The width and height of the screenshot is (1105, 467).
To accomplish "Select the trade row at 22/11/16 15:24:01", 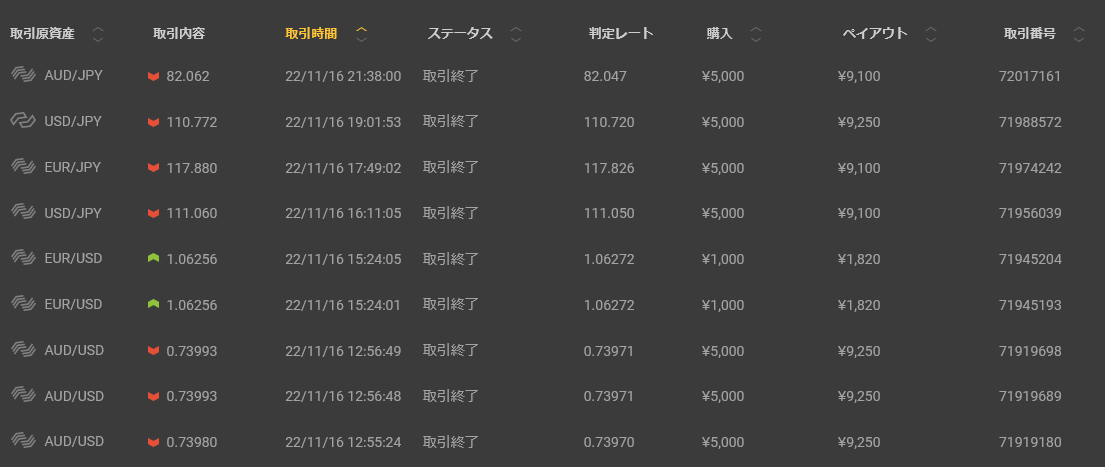I will [342, 305].
